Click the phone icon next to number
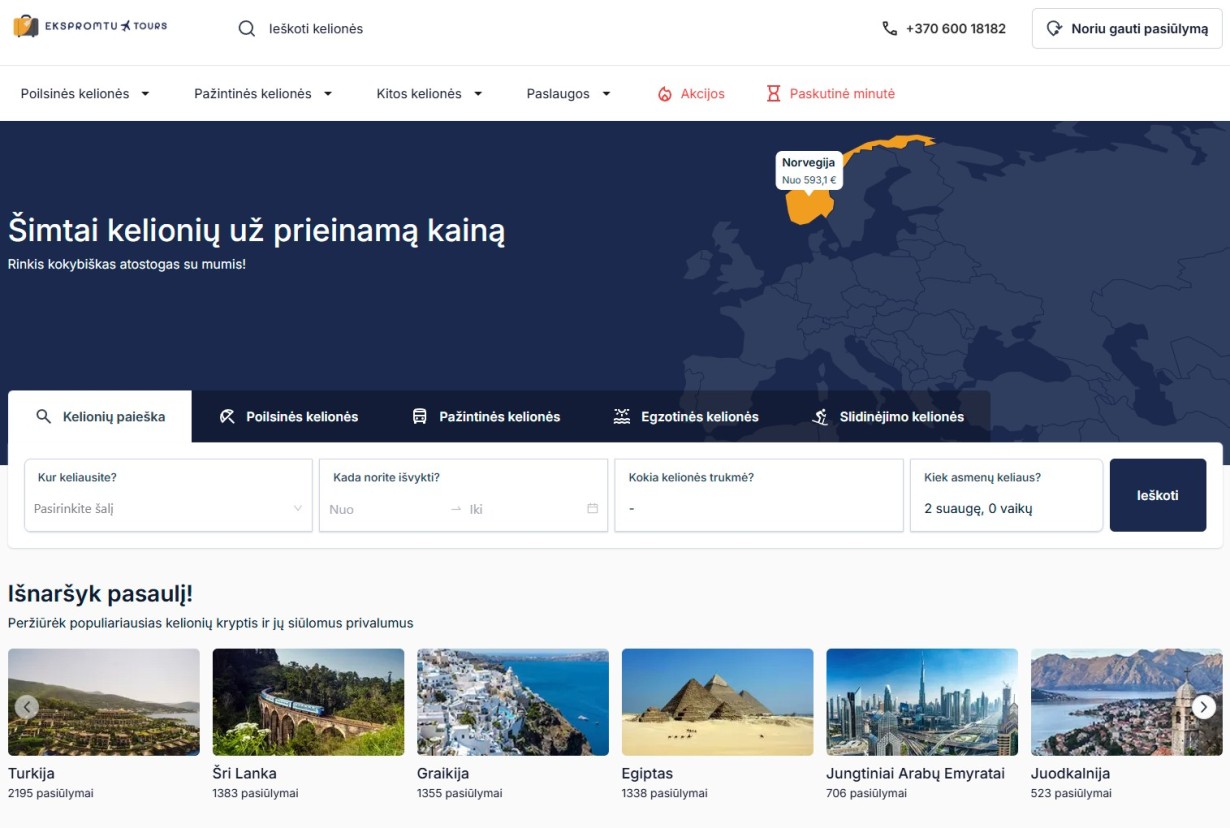The height and width of the screenshot is (828, 1230). tap(889, 29)
